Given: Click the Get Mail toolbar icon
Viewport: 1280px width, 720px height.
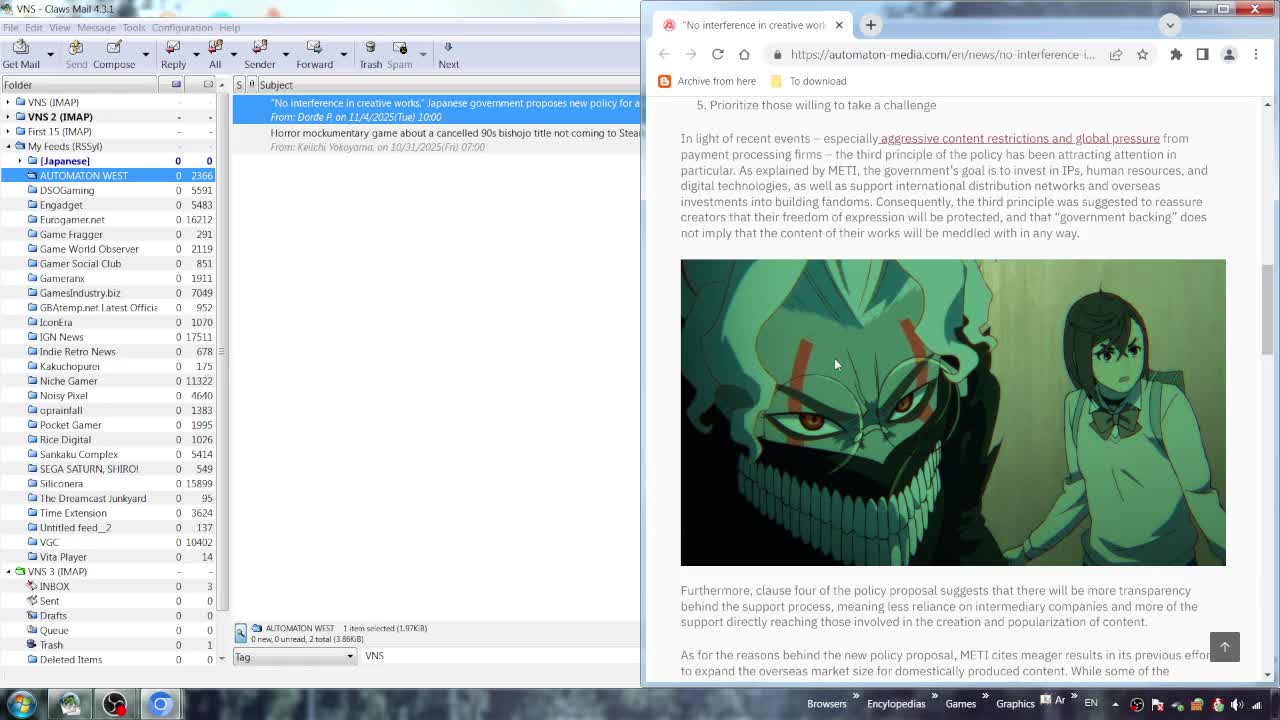Looking at the screenshot, I should (x=21, y=54).
